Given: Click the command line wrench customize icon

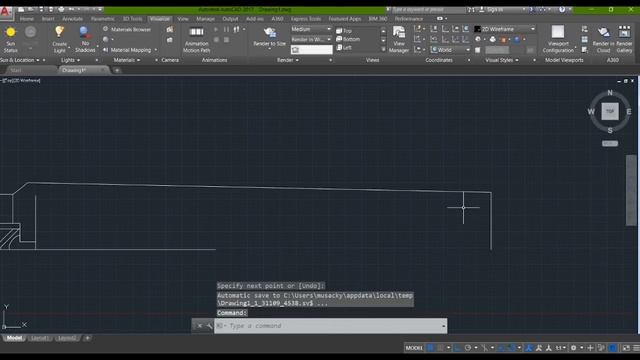Looking at the screenshot, I should (209, 326).
